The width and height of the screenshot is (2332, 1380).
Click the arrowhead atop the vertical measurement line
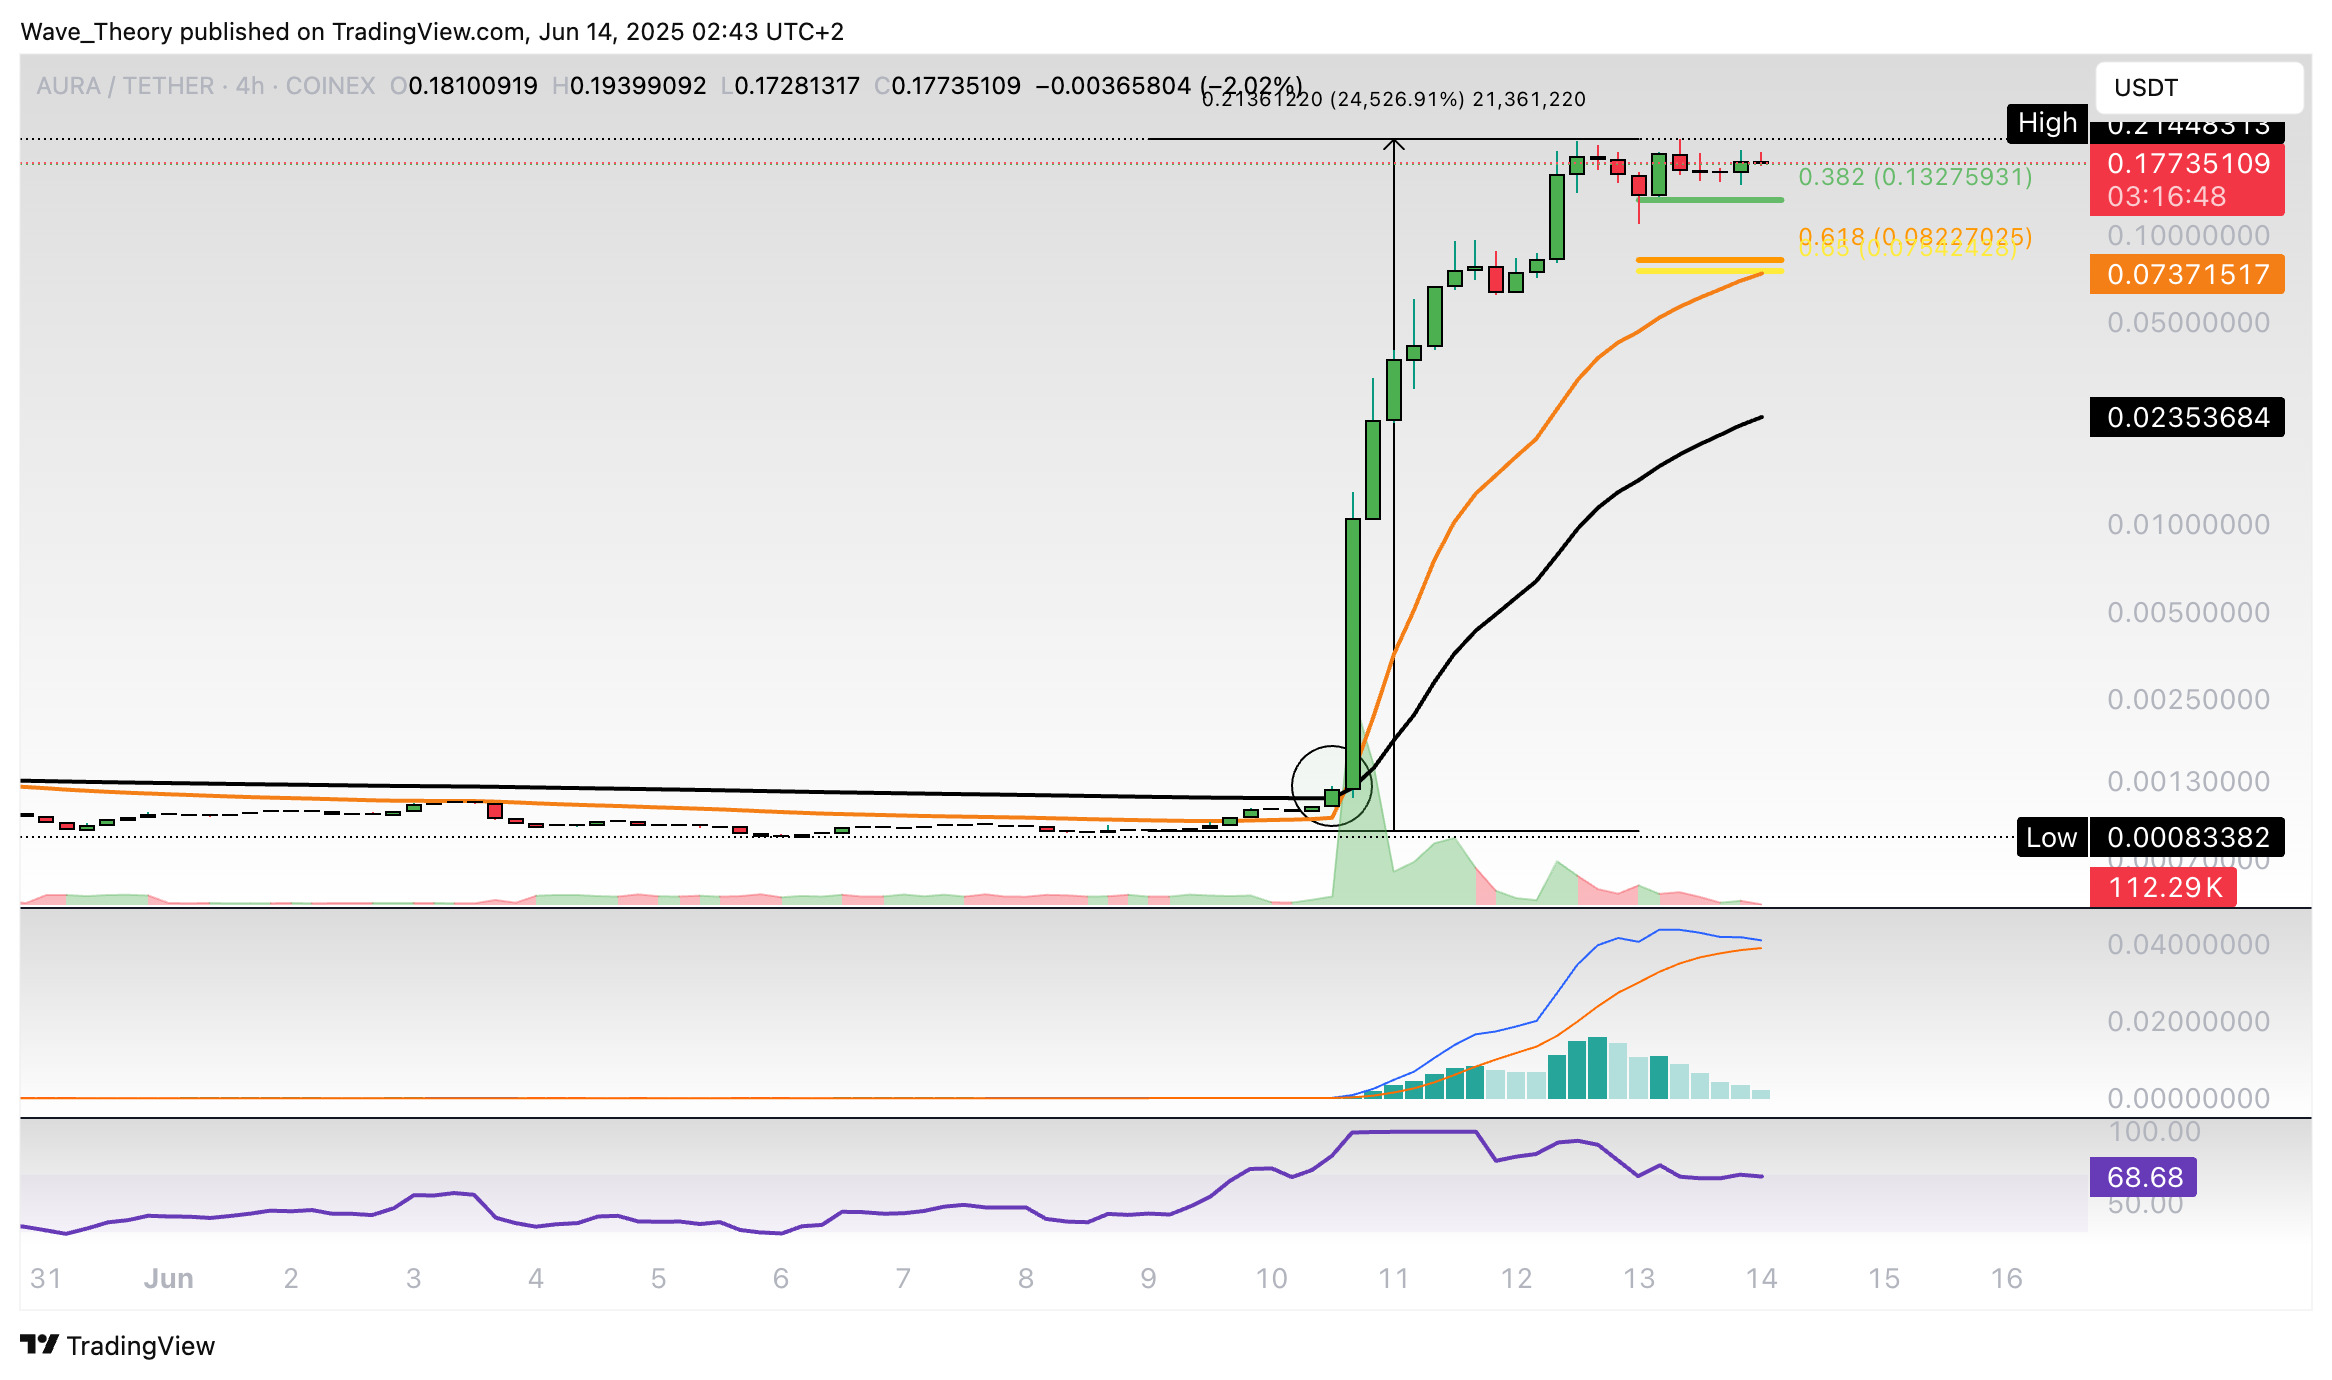click(x=1394, y=146)
